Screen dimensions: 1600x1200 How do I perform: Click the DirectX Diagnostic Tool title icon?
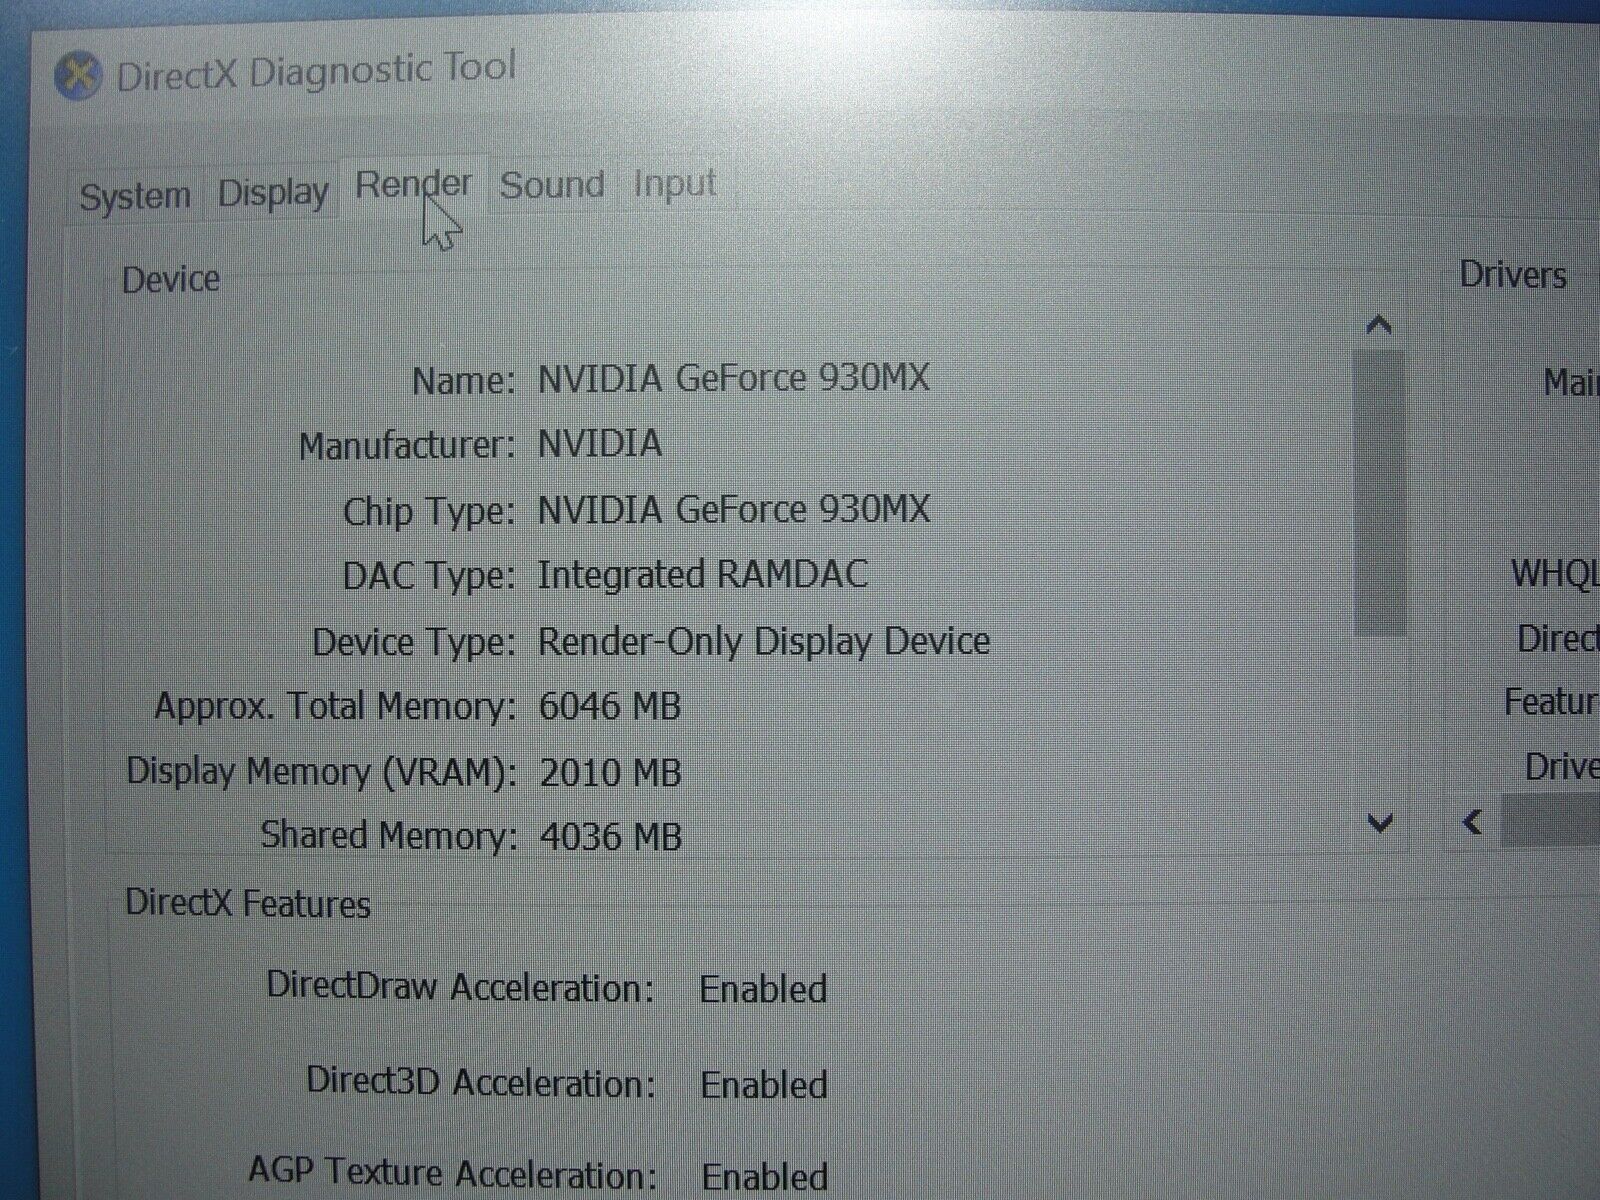tap(78, 76)
